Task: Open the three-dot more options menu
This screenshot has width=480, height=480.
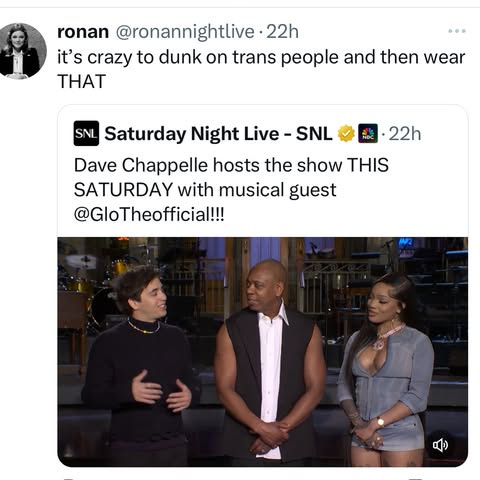Action: tap(457, 31)
